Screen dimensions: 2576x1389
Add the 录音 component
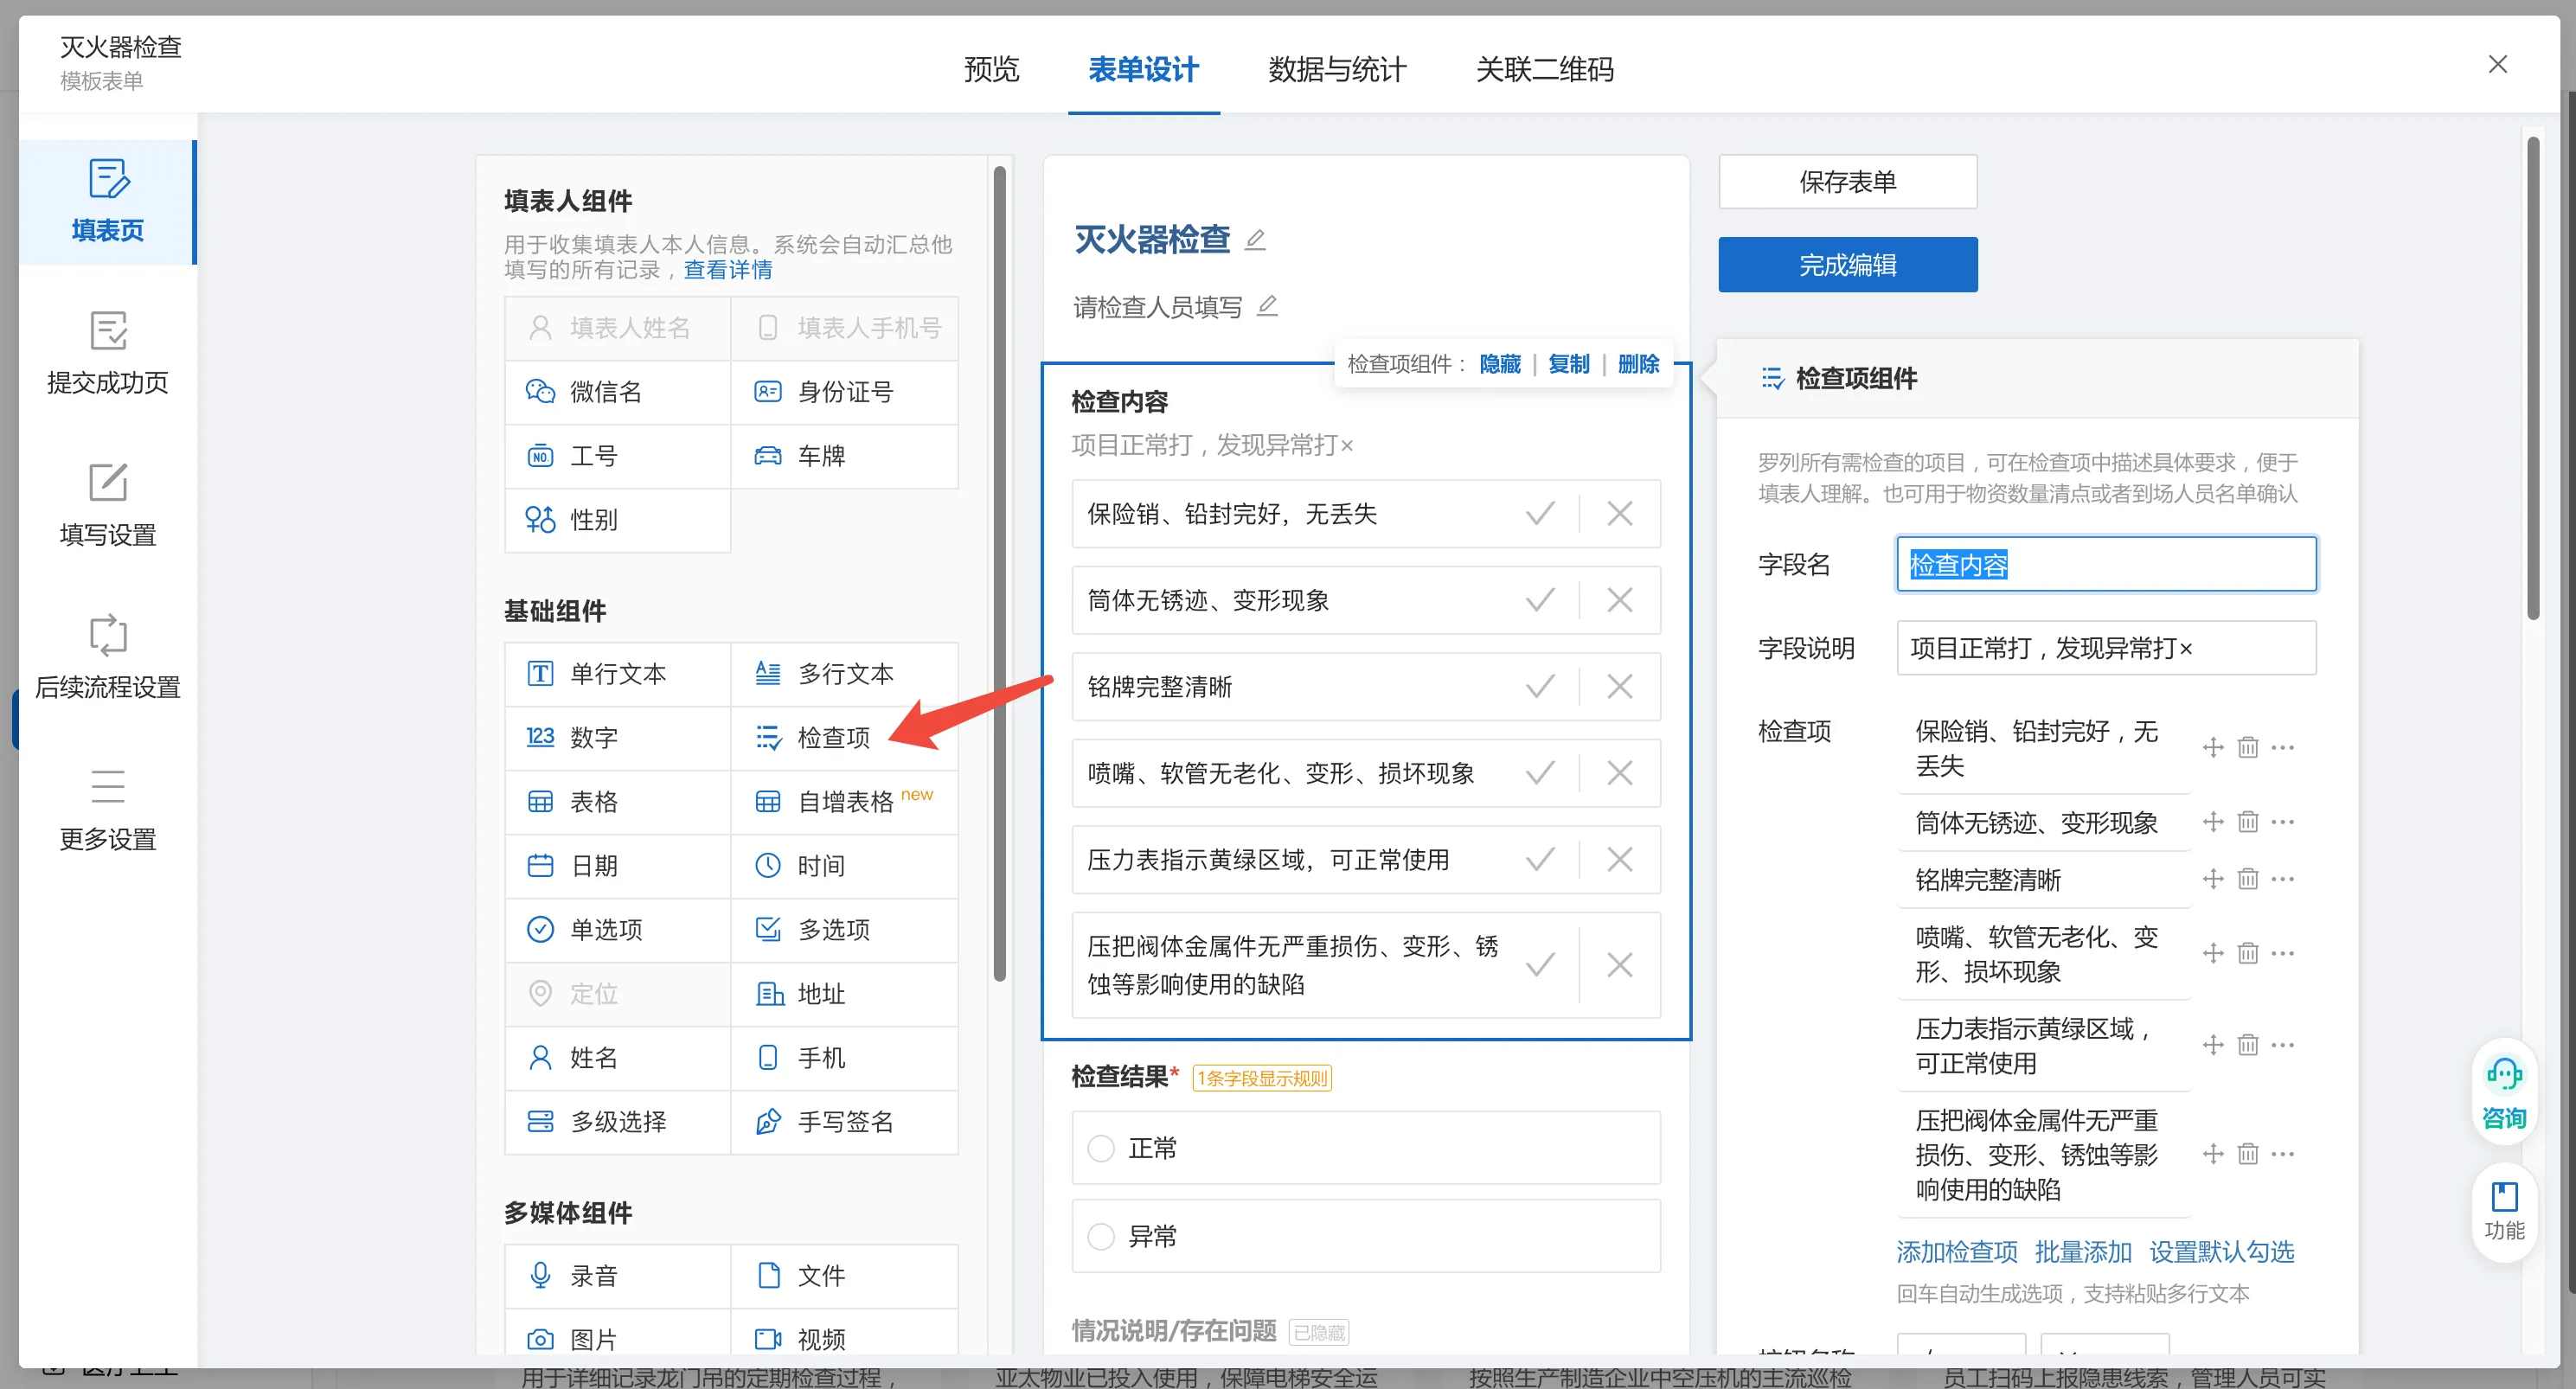(618, 1276)
